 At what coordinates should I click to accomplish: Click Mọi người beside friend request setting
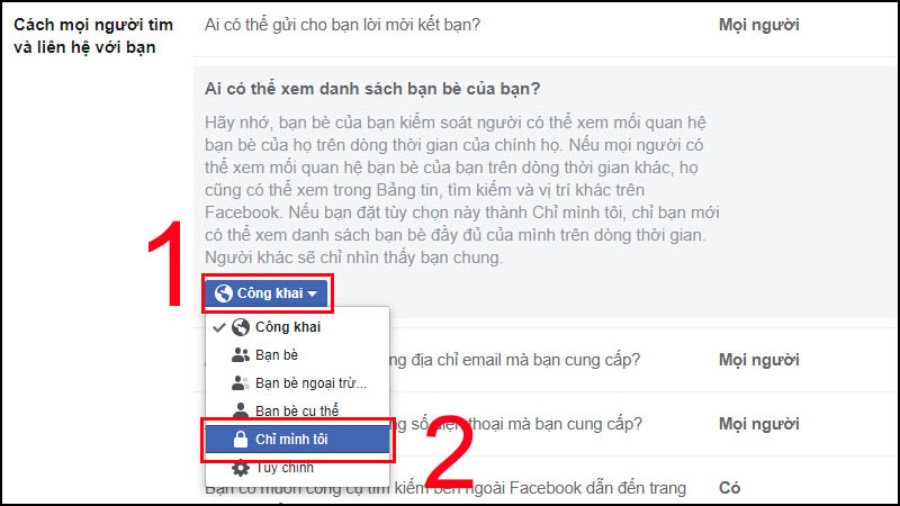pyautogui.click(x=759, y=25)
